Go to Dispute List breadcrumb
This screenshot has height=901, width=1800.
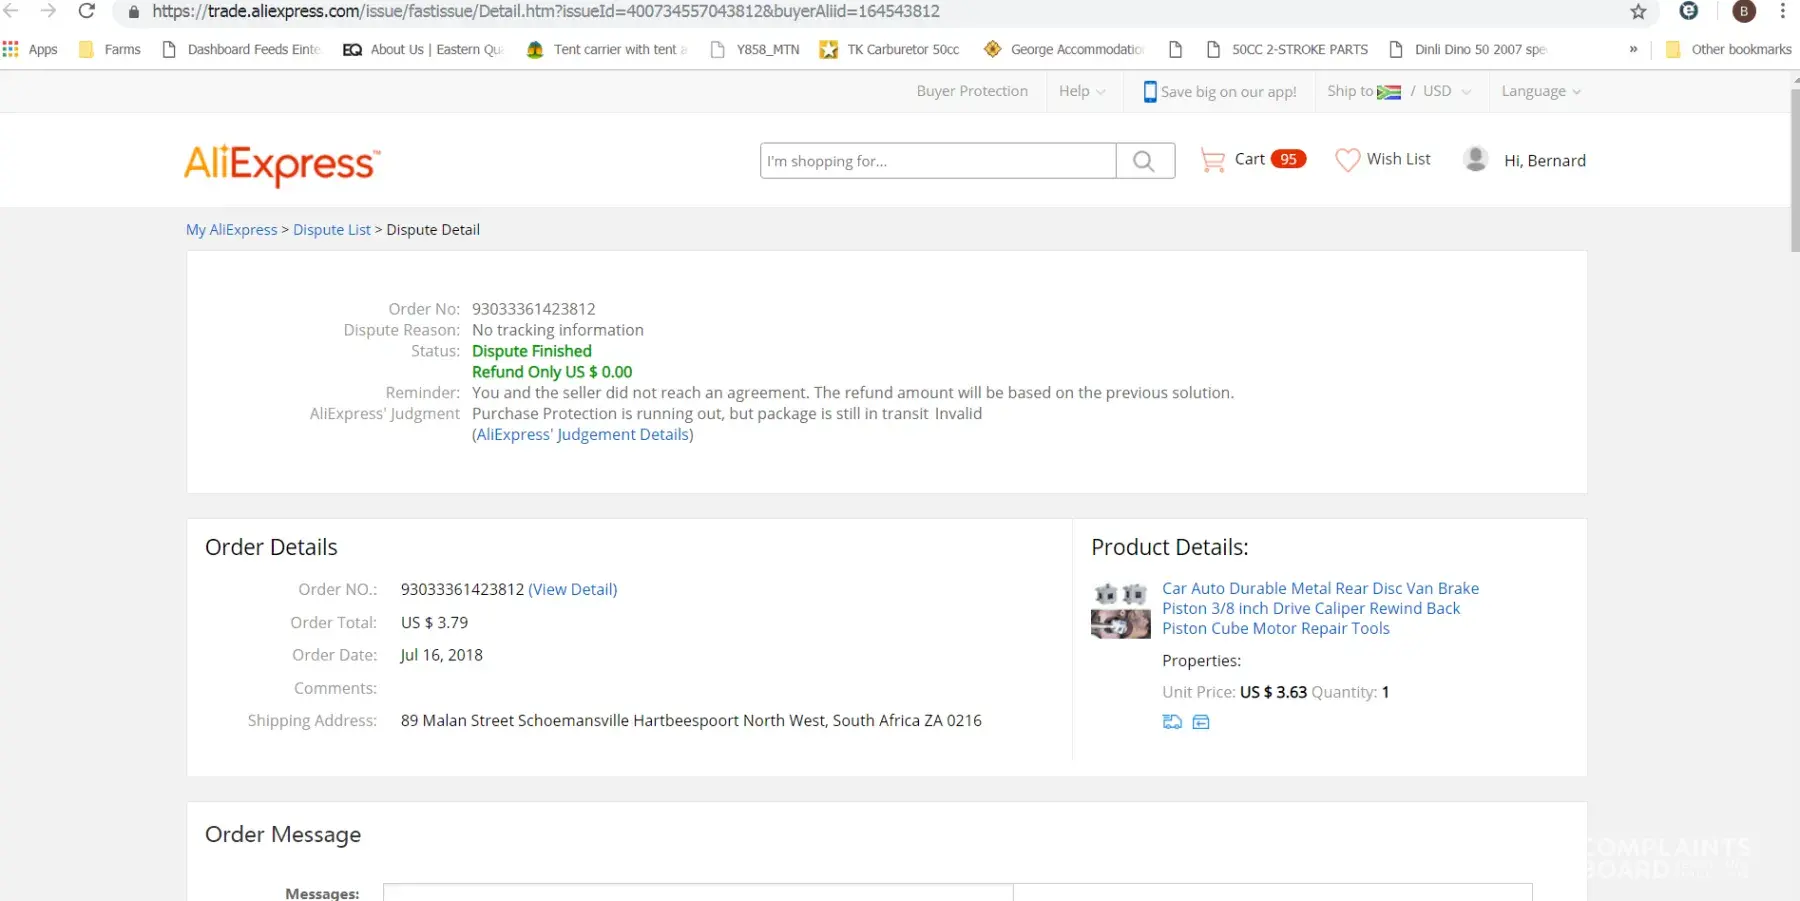331,229
